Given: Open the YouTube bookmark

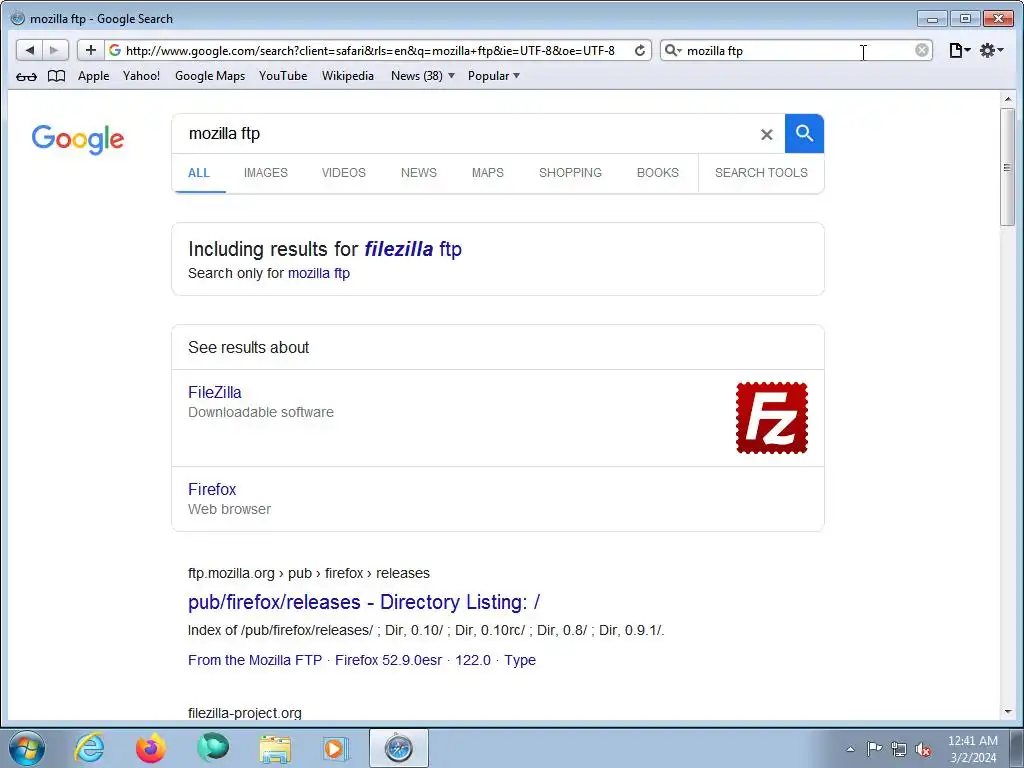Looking at the screenshot, I should tap(283, 76).
